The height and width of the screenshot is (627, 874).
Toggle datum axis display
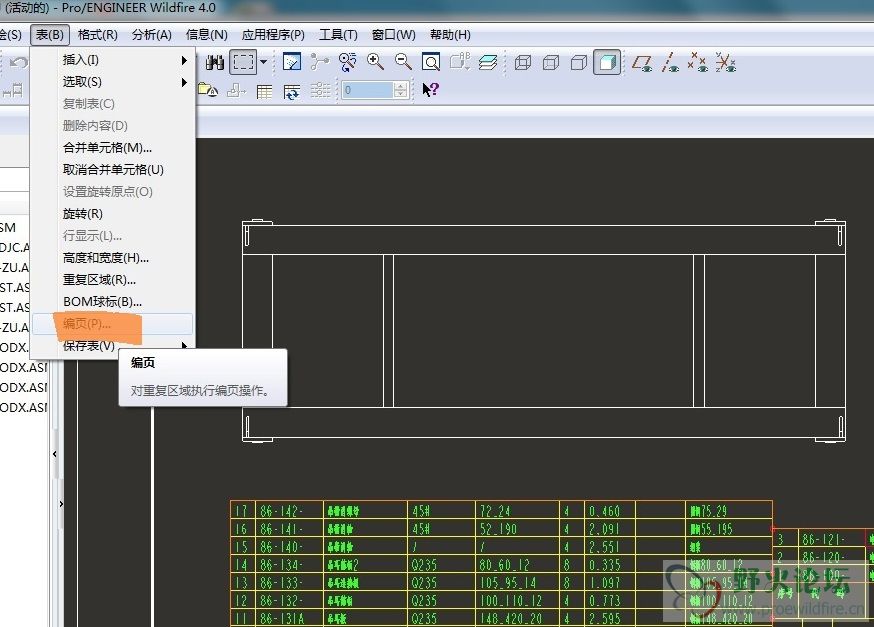pos(670,62)
